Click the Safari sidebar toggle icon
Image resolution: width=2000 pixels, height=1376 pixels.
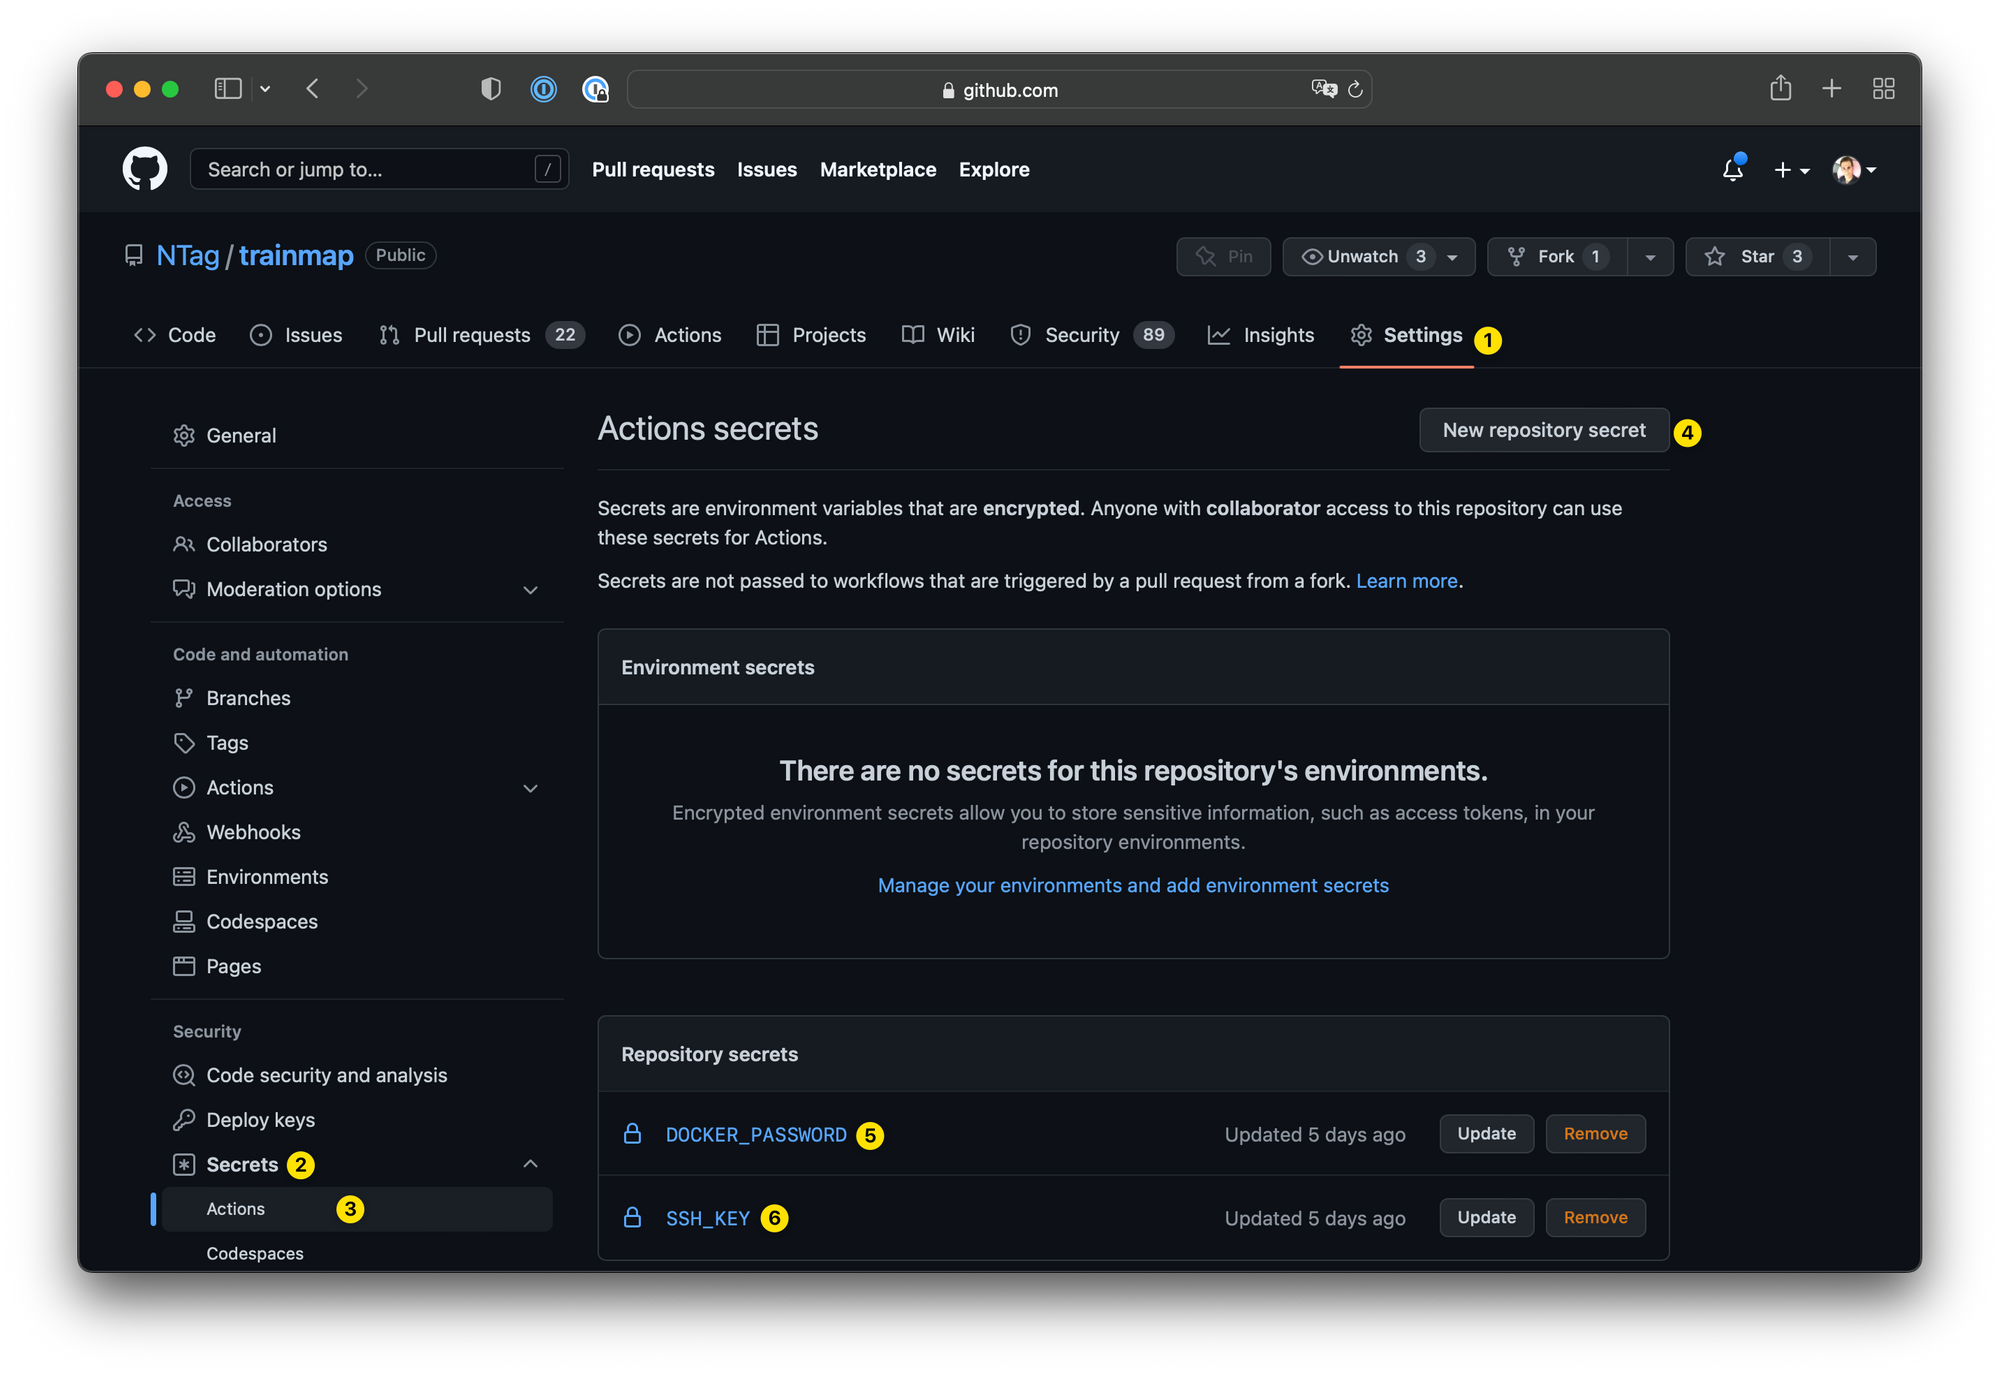tap(228, 89)
